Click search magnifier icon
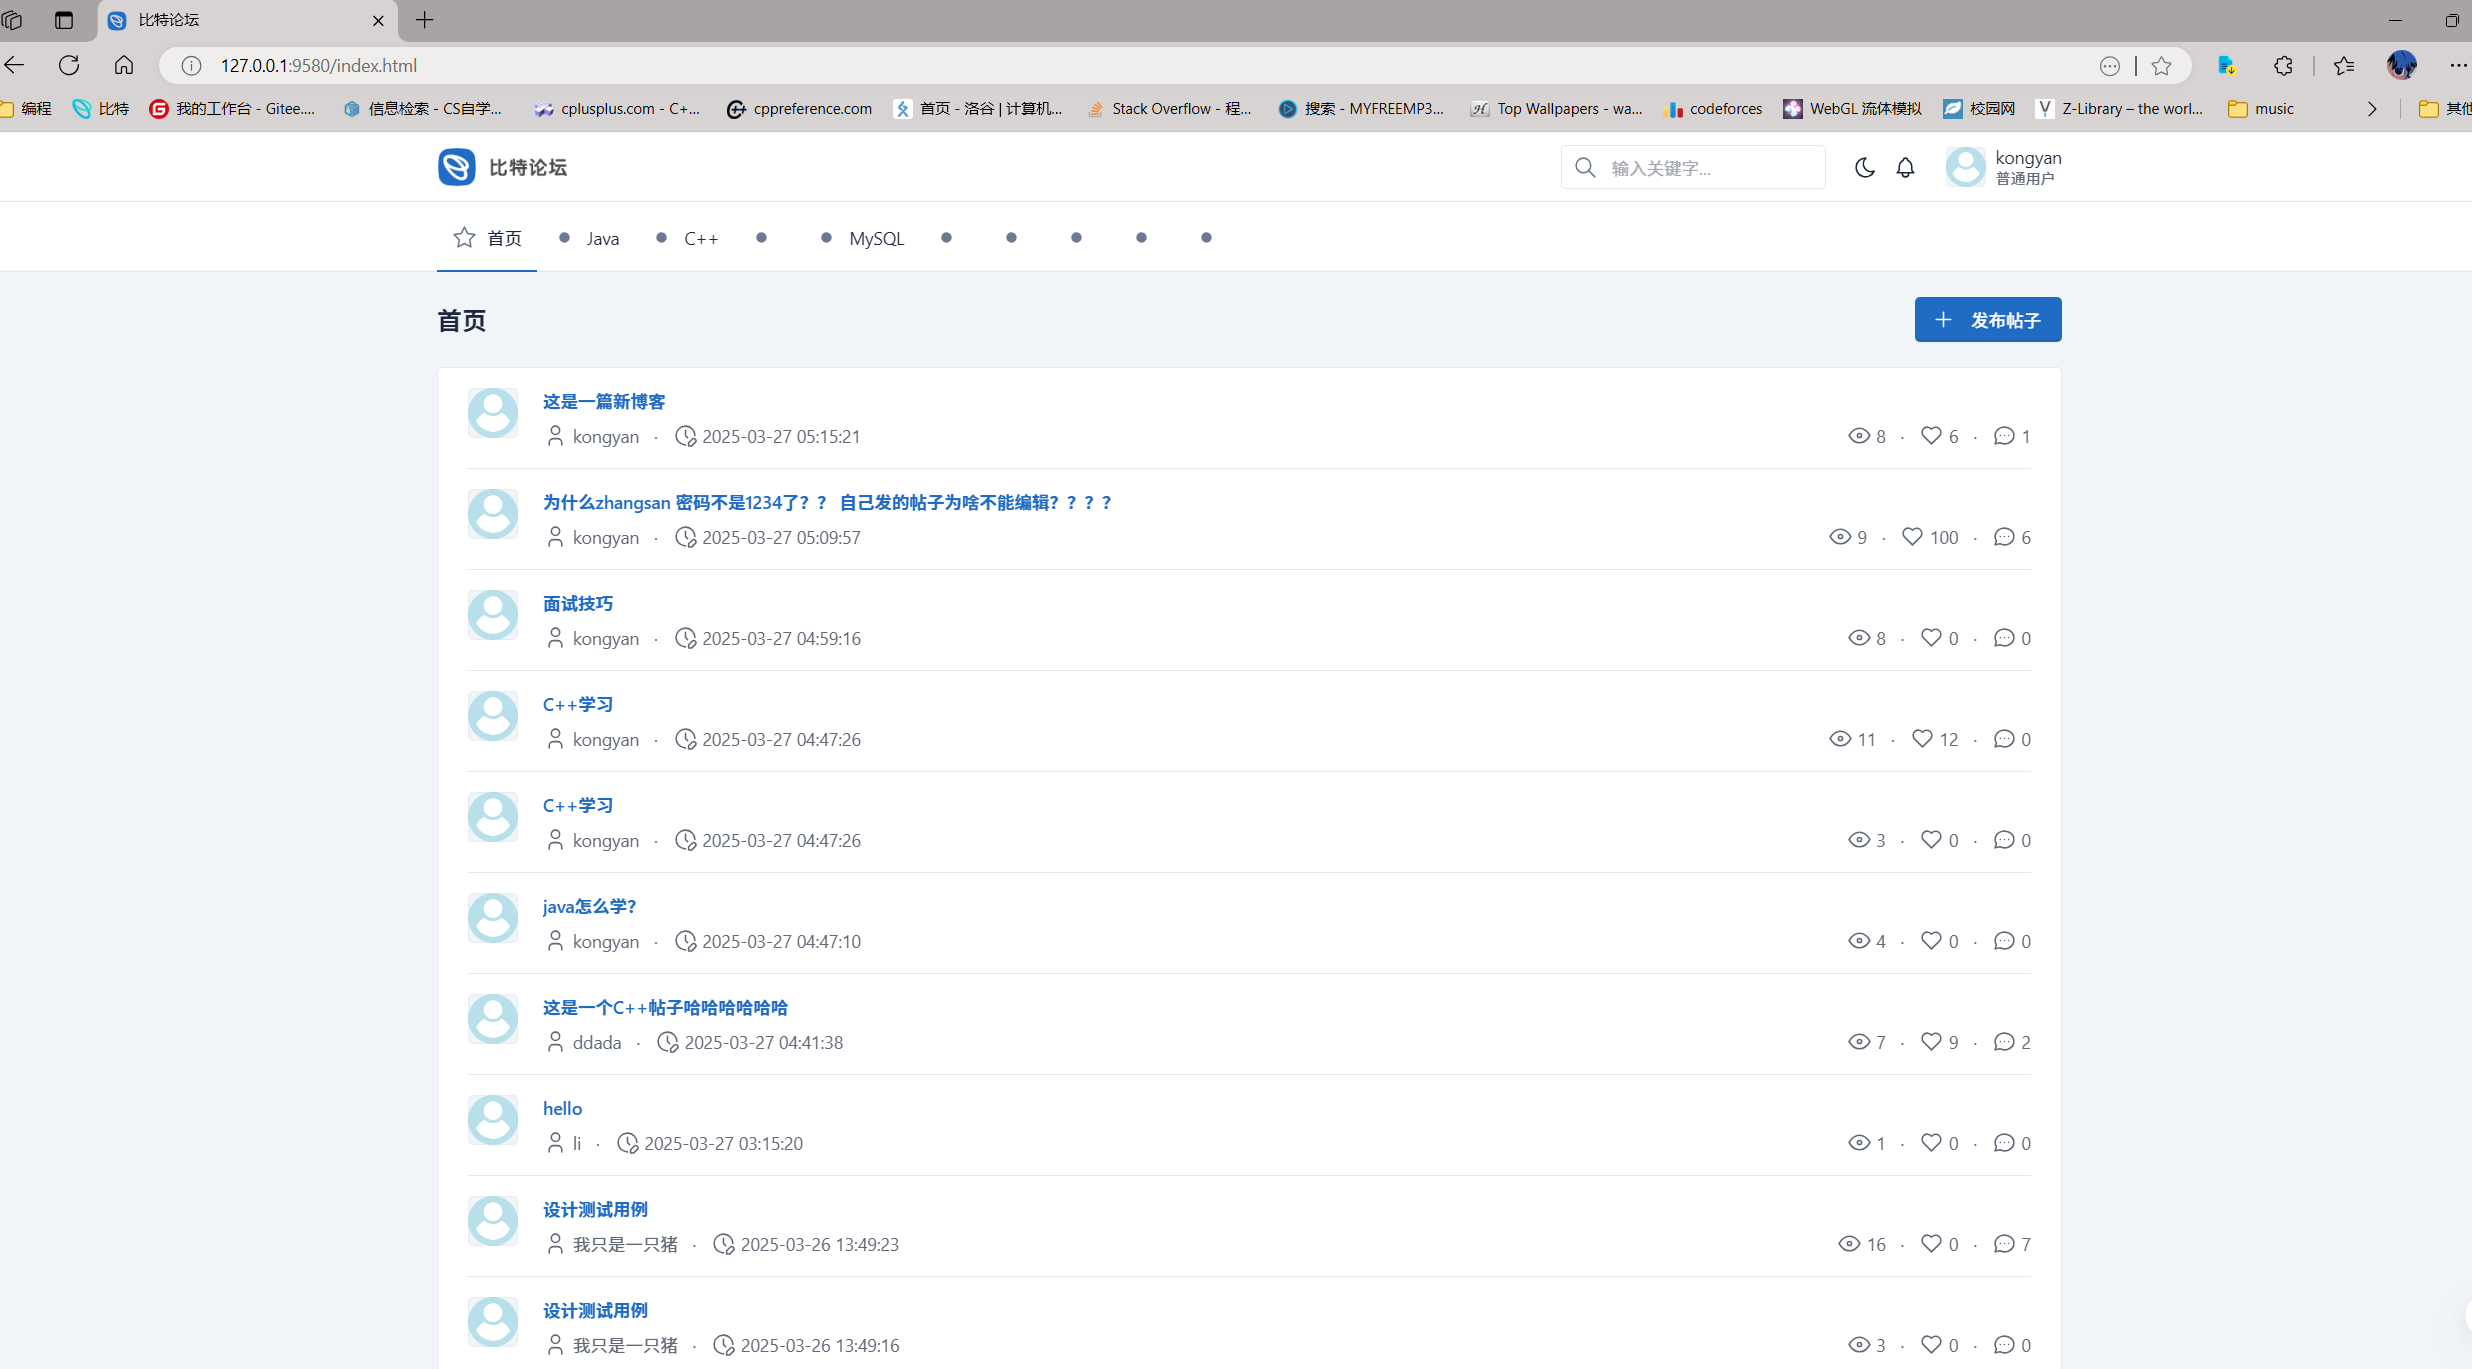 pos(1585,167)
